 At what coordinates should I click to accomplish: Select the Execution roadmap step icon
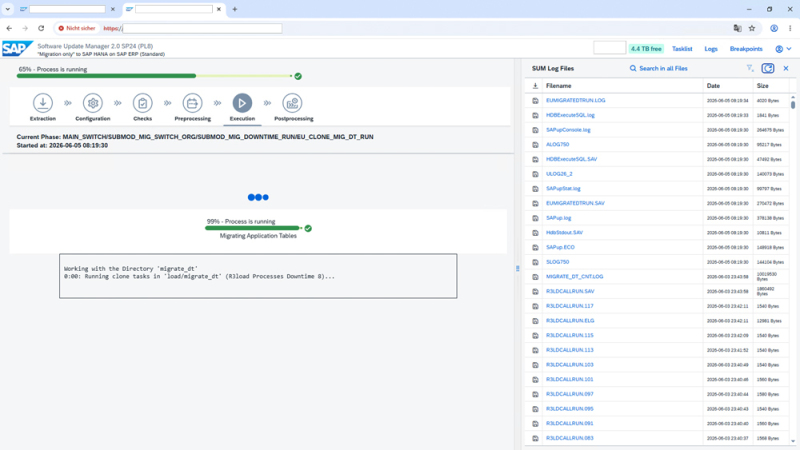242,103
